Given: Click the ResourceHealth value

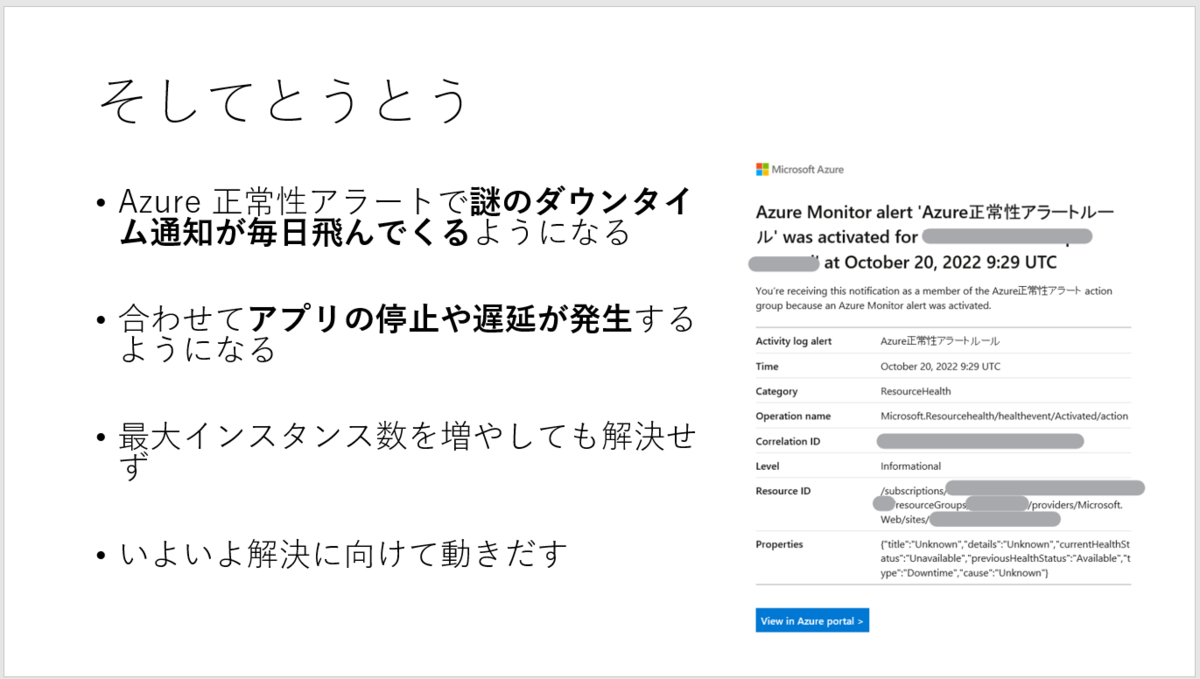Looking at the screenshot, I should 915,391.
